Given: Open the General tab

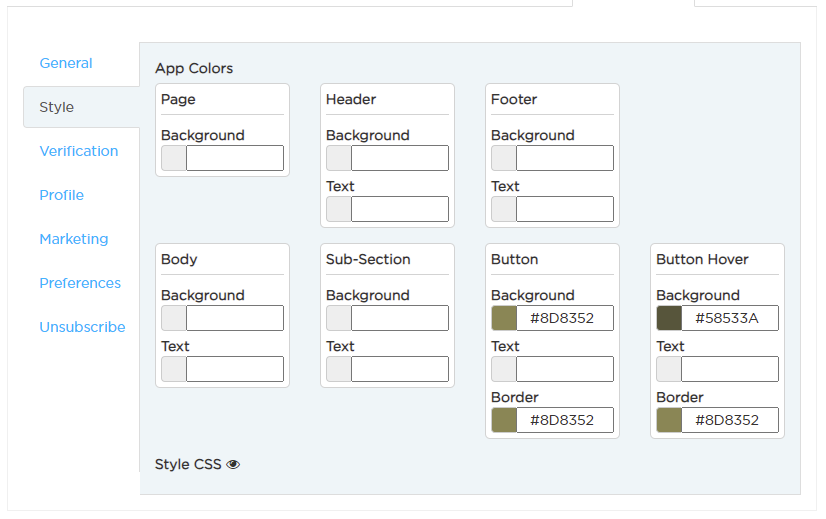Looking at the screenshot, I should click(x=66, y=63).
